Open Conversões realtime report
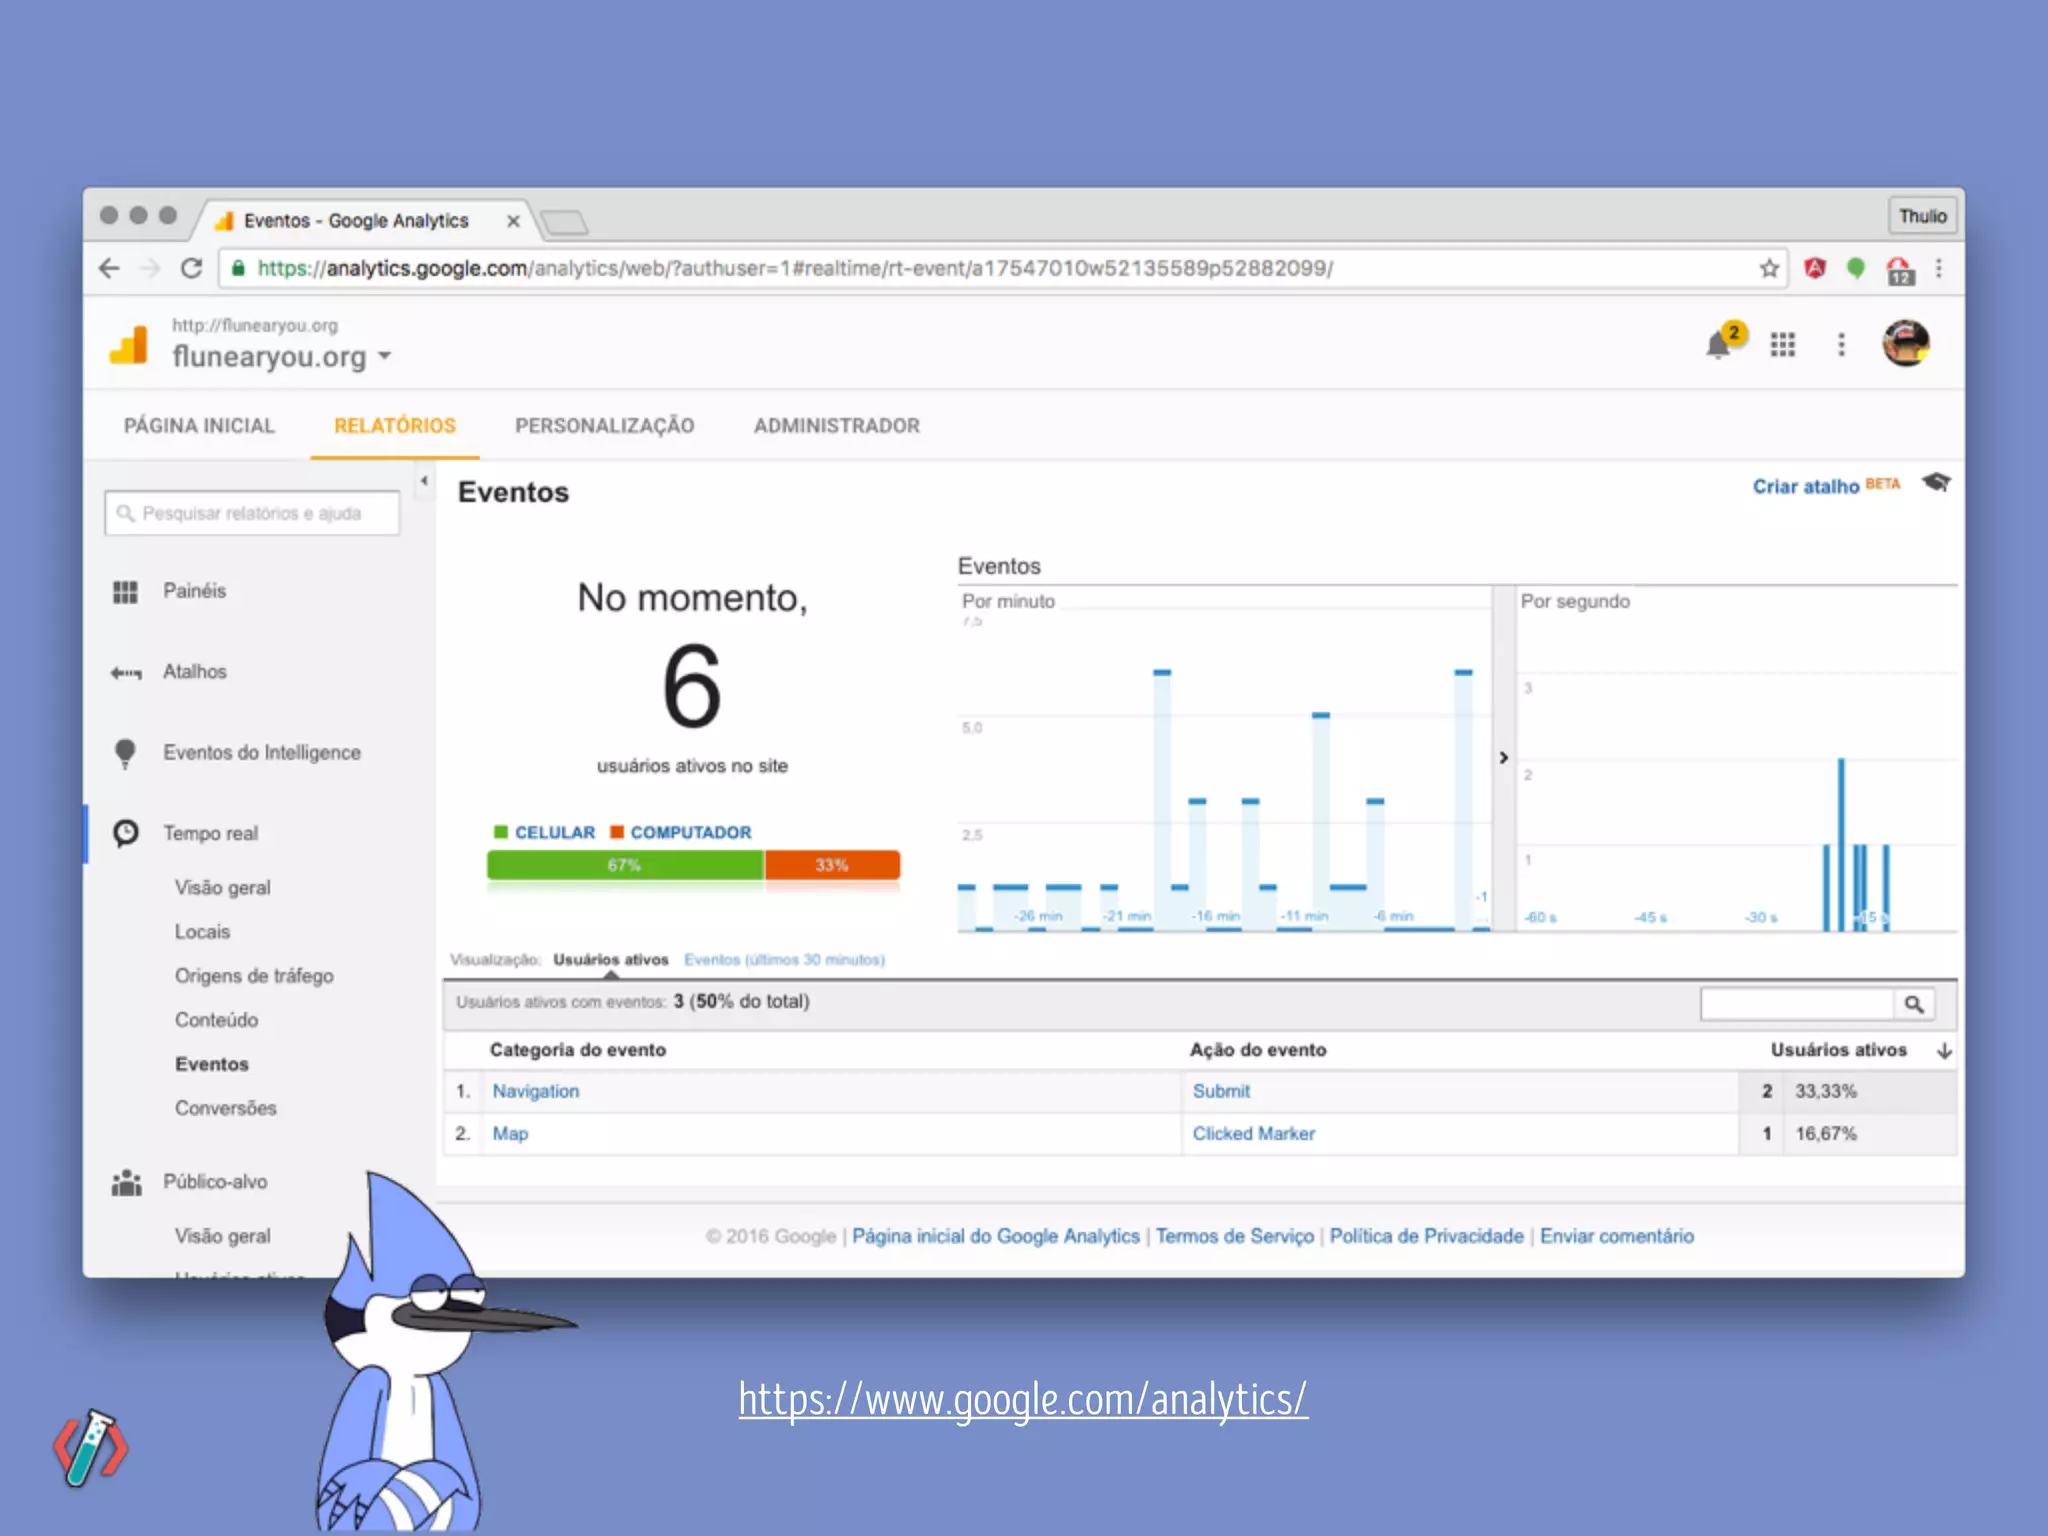 tap(226, 1108)
